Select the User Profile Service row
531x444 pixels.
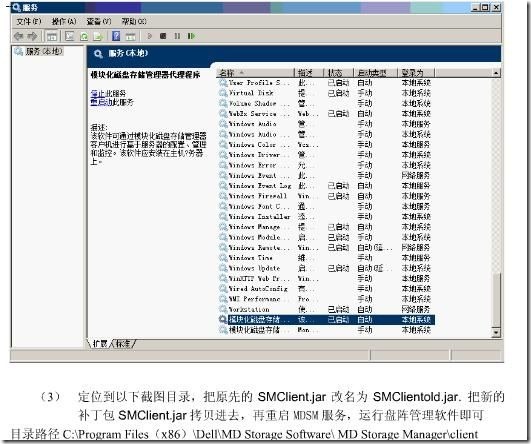tap(326, 83)
